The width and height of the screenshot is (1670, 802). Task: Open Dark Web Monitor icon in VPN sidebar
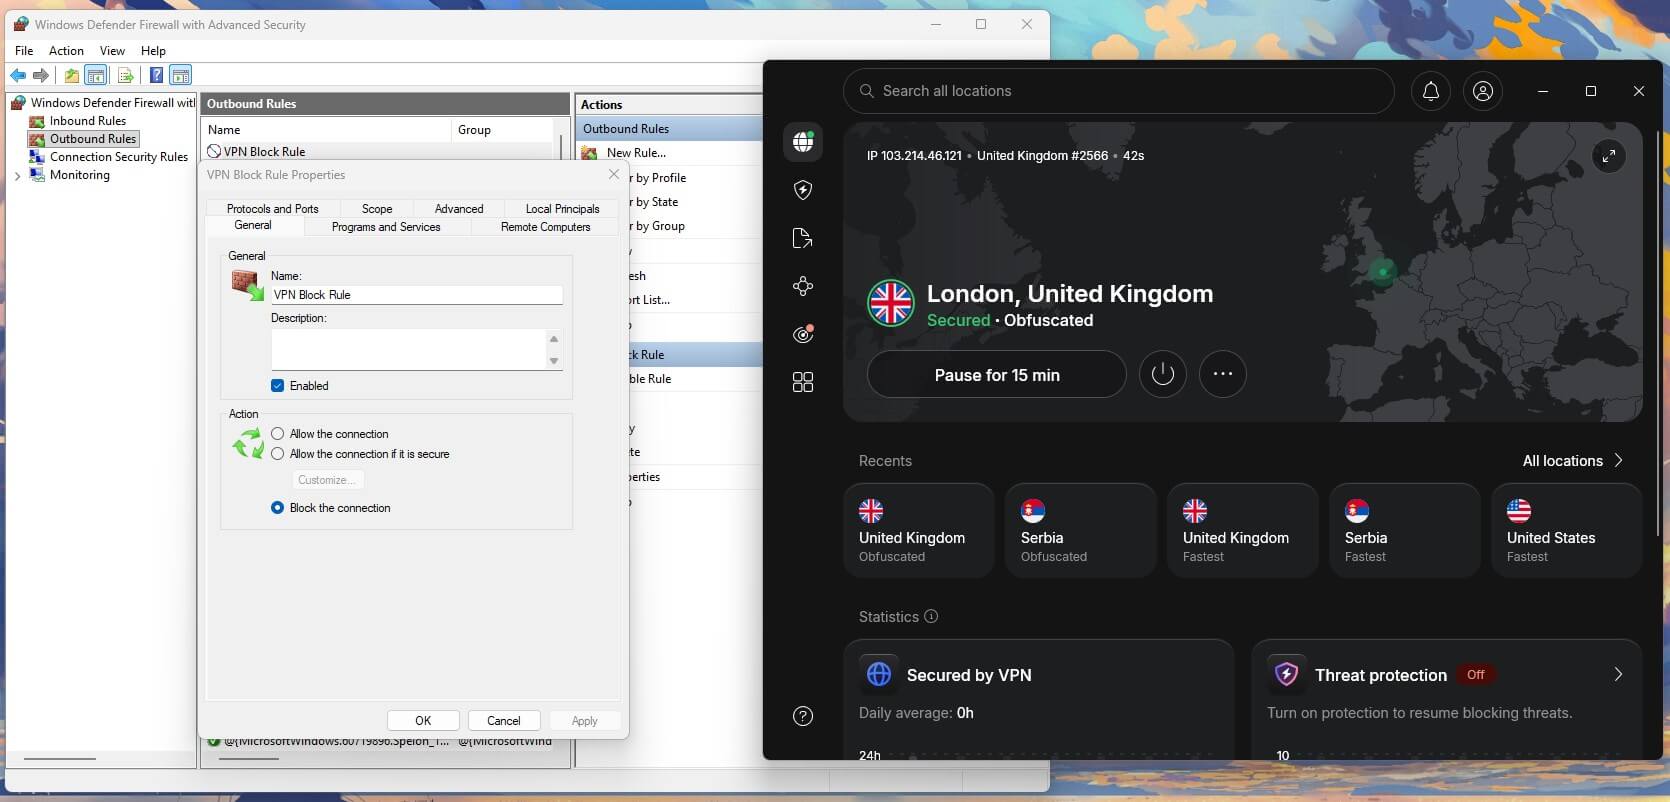(x=803, y=334)
